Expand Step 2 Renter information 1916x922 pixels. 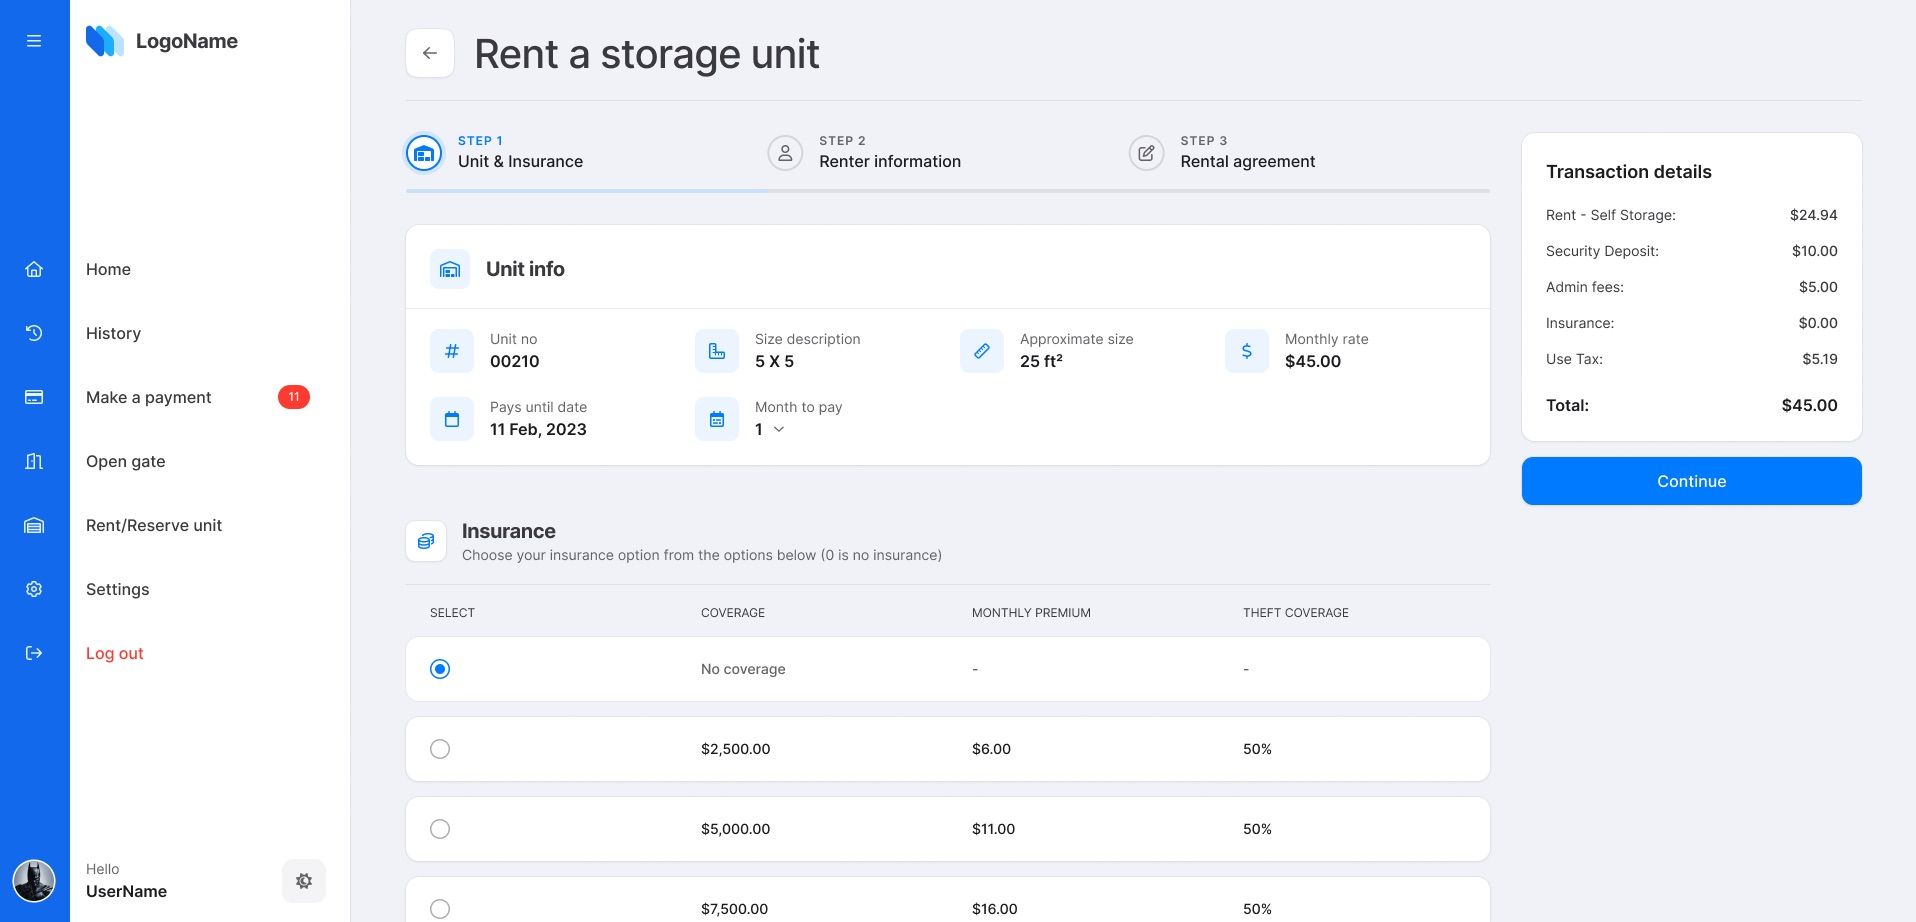click(889, 152)
